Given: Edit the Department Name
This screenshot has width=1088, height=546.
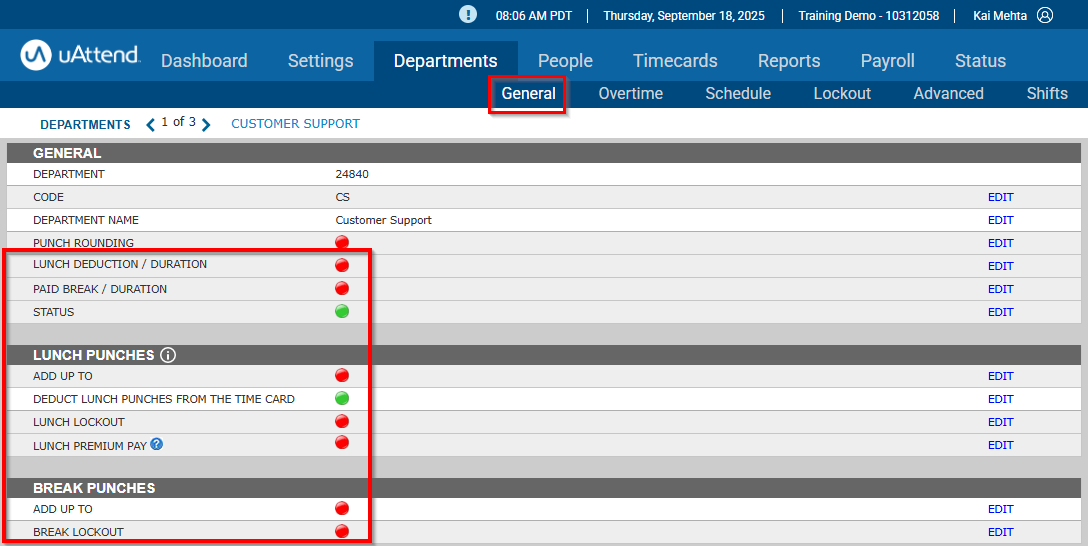Looking at the screenshot, I should pyautogui.click(x=1001, y=220).
